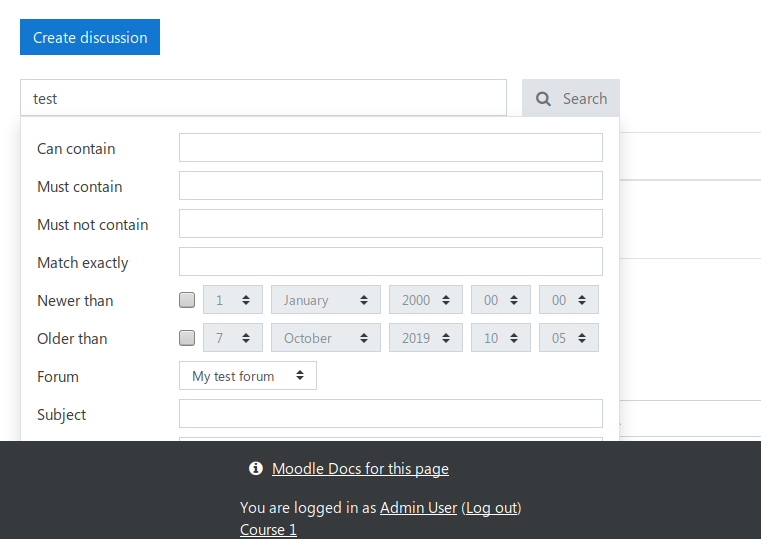Click the 'Can contain' label

coord(76,148)
